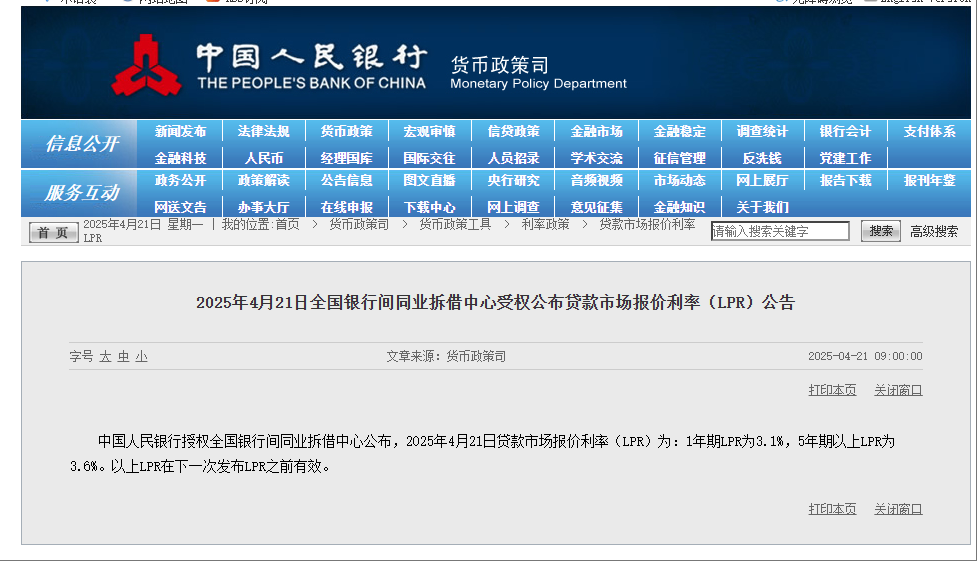Screen dimensions: 977x561
Task: Visit 网上展厅 page
Action: [762, 181]
